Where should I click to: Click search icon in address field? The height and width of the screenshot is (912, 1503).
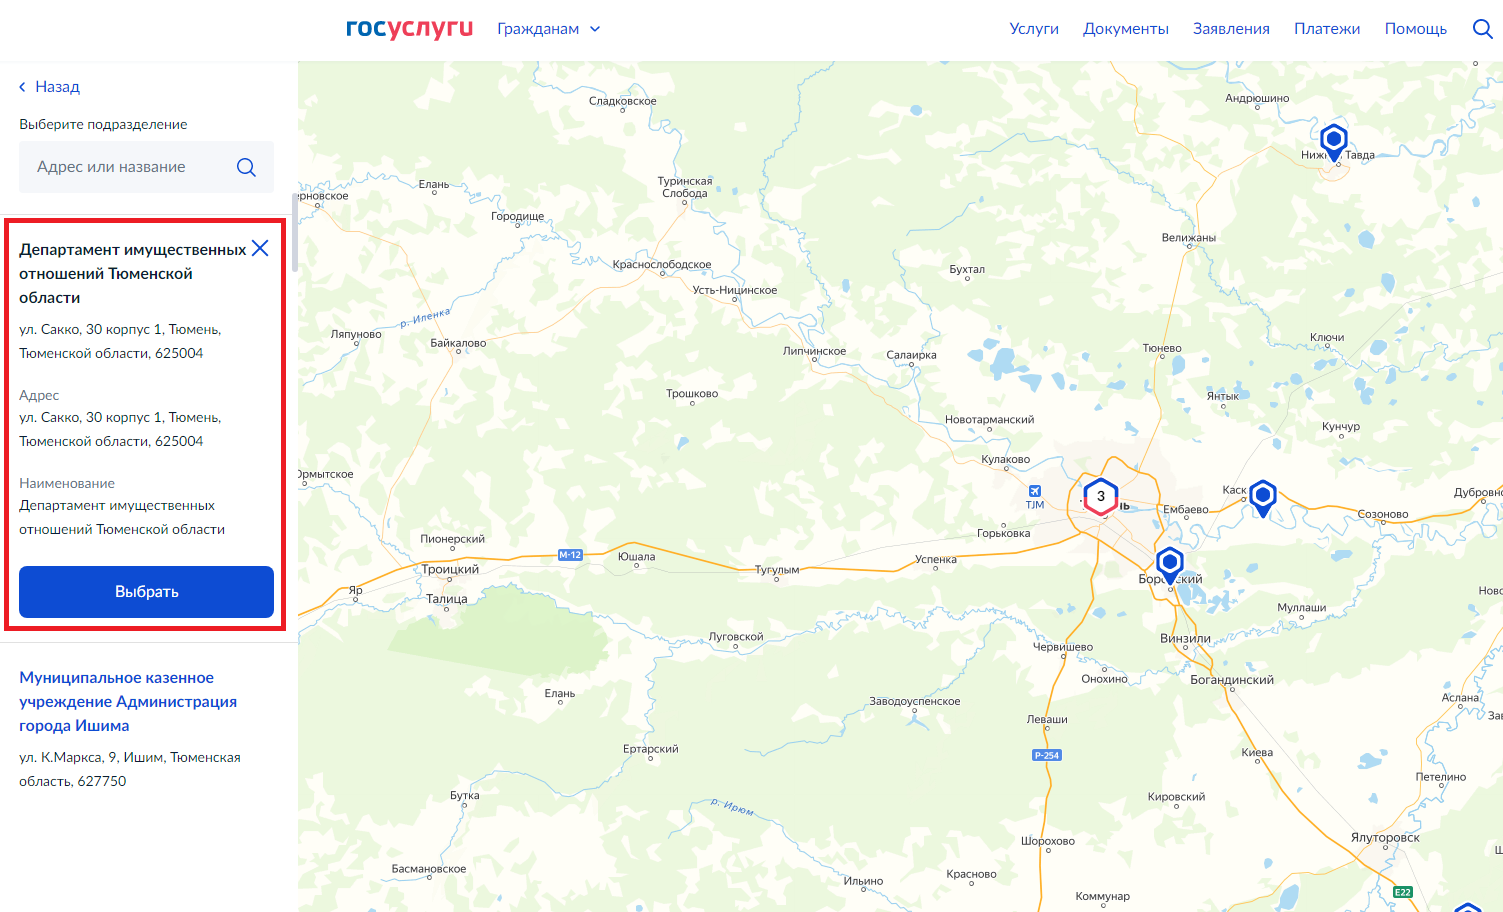(246, 167)
